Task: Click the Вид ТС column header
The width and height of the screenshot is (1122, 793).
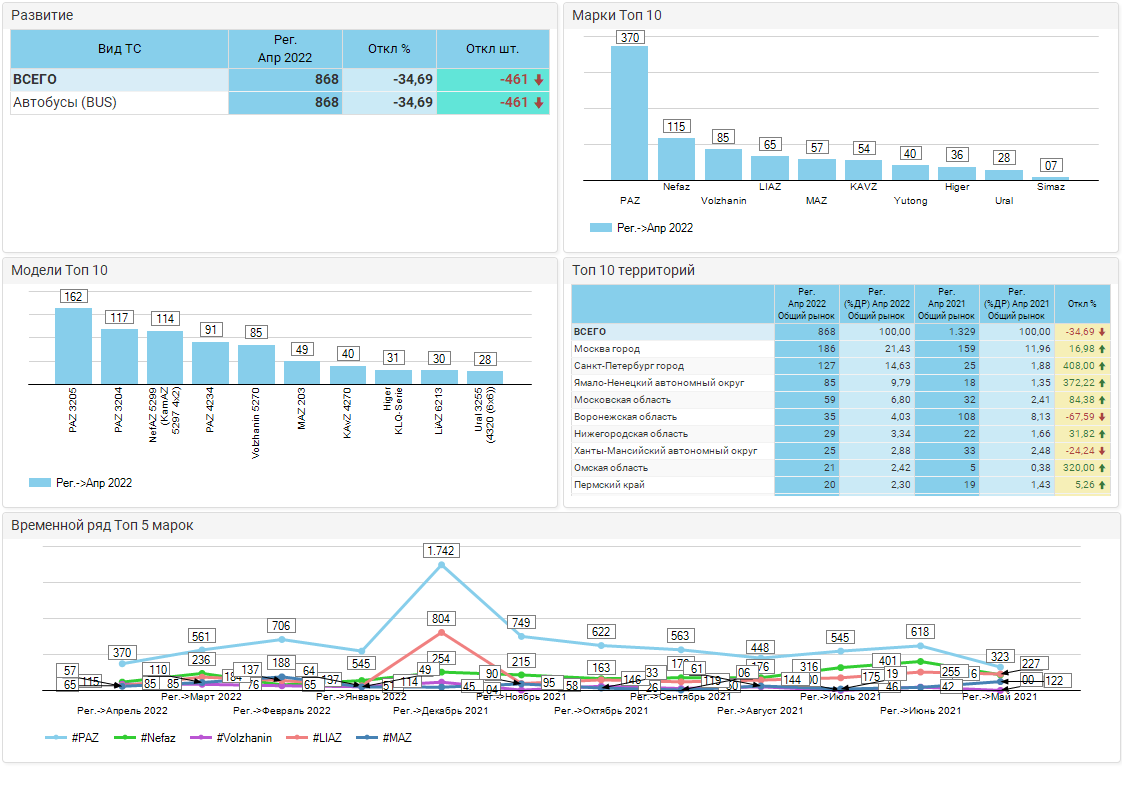Action: tap(119, 49)
